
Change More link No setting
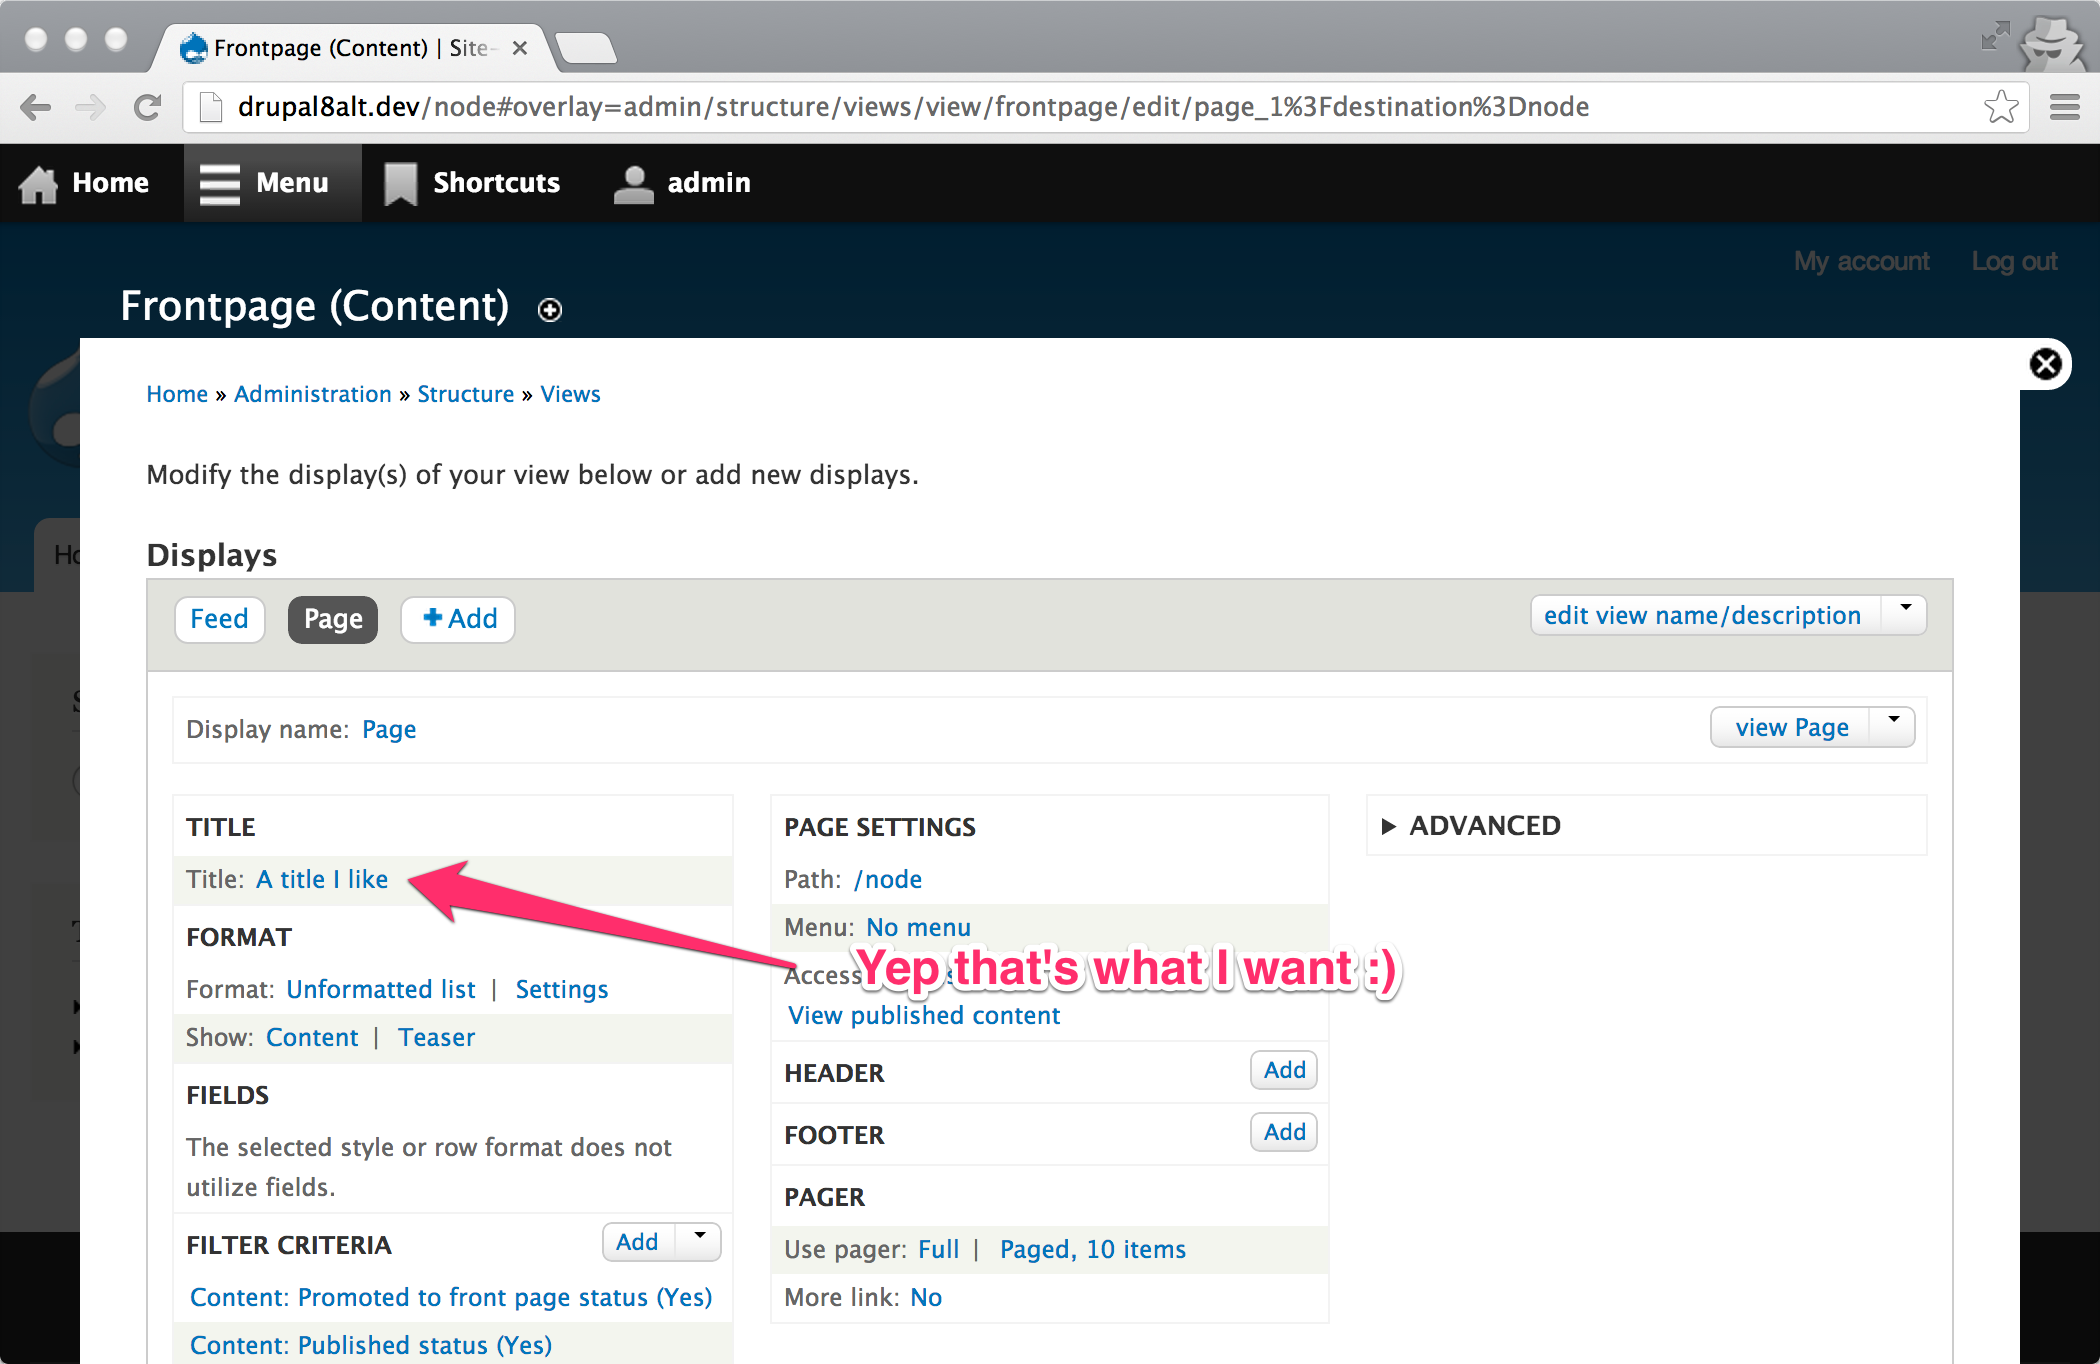click(x=926, y=1297)
